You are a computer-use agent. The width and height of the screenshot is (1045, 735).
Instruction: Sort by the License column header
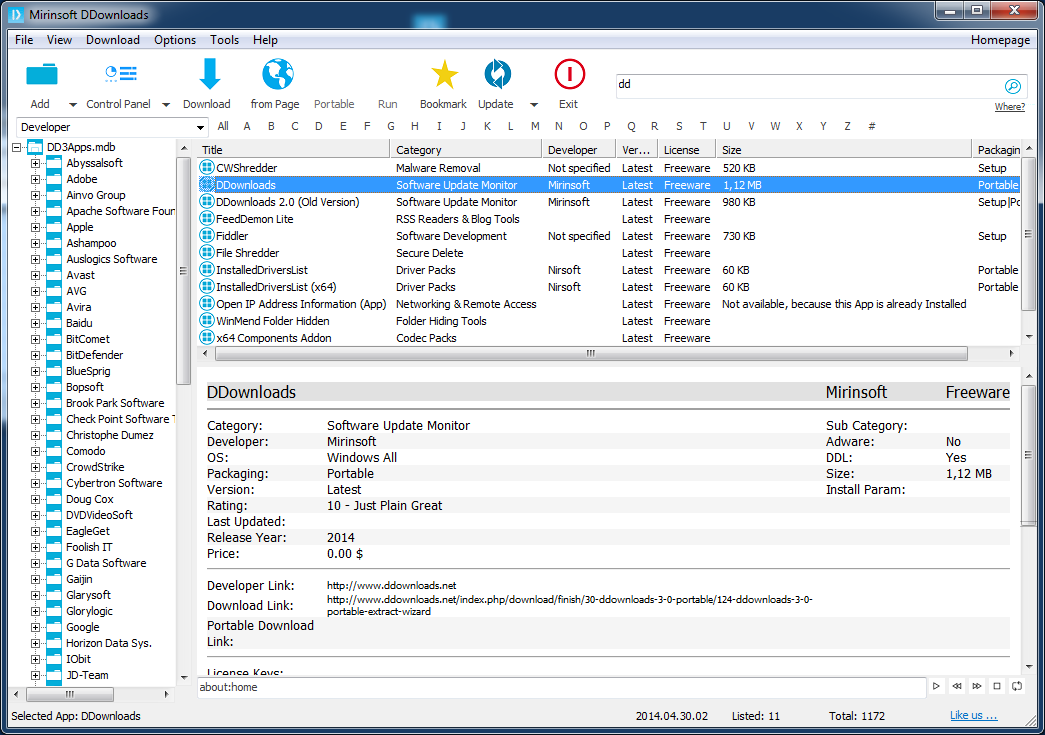[x=686, y=150]
